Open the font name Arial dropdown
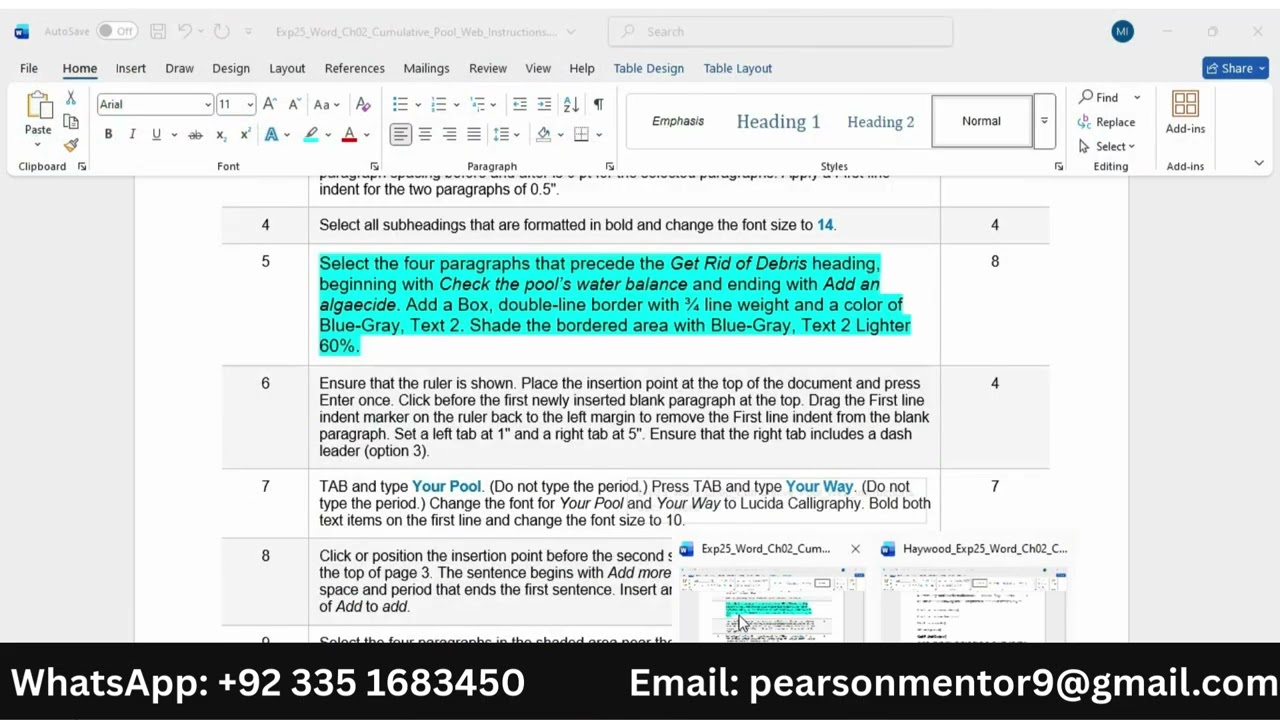 pos(207,104)
